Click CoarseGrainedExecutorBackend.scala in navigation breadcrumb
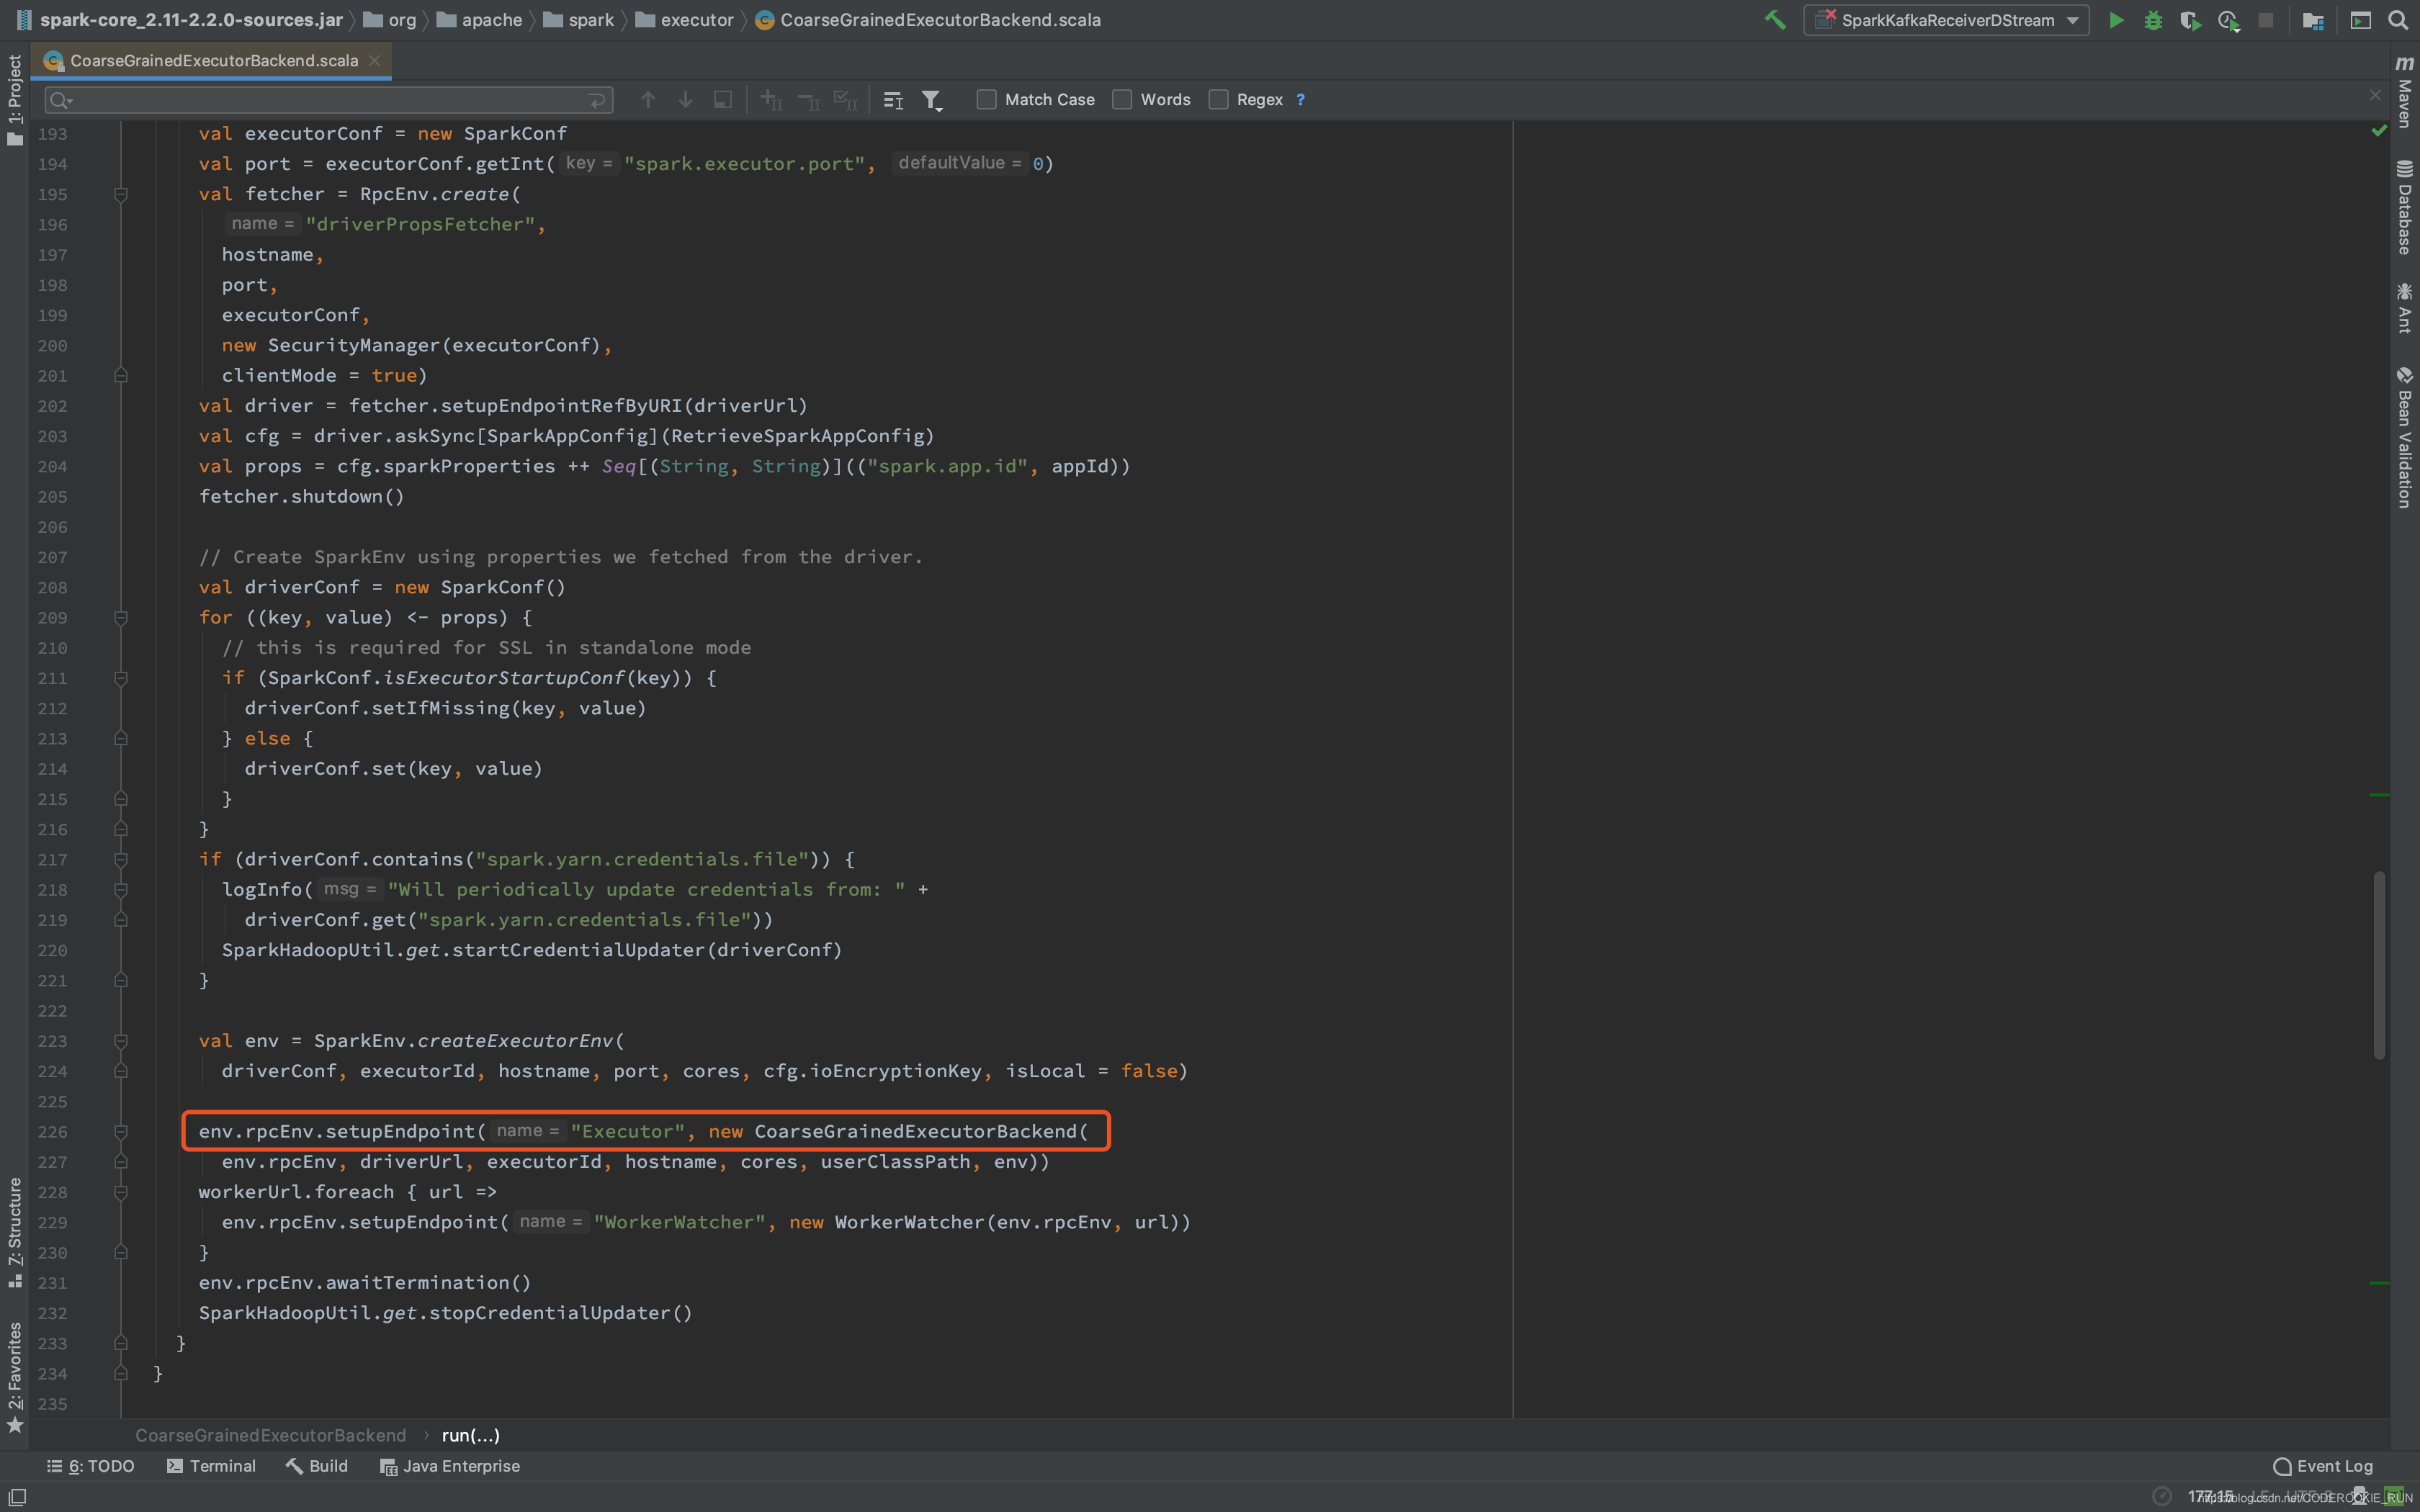 (928, 20)
